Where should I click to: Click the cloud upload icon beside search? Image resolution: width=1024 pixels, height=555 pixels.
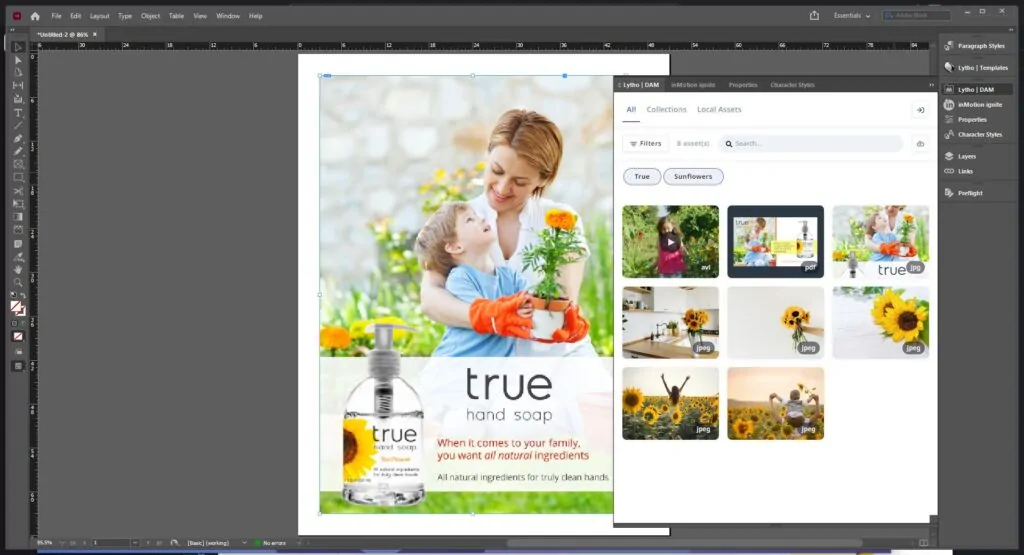pos(920,144)
